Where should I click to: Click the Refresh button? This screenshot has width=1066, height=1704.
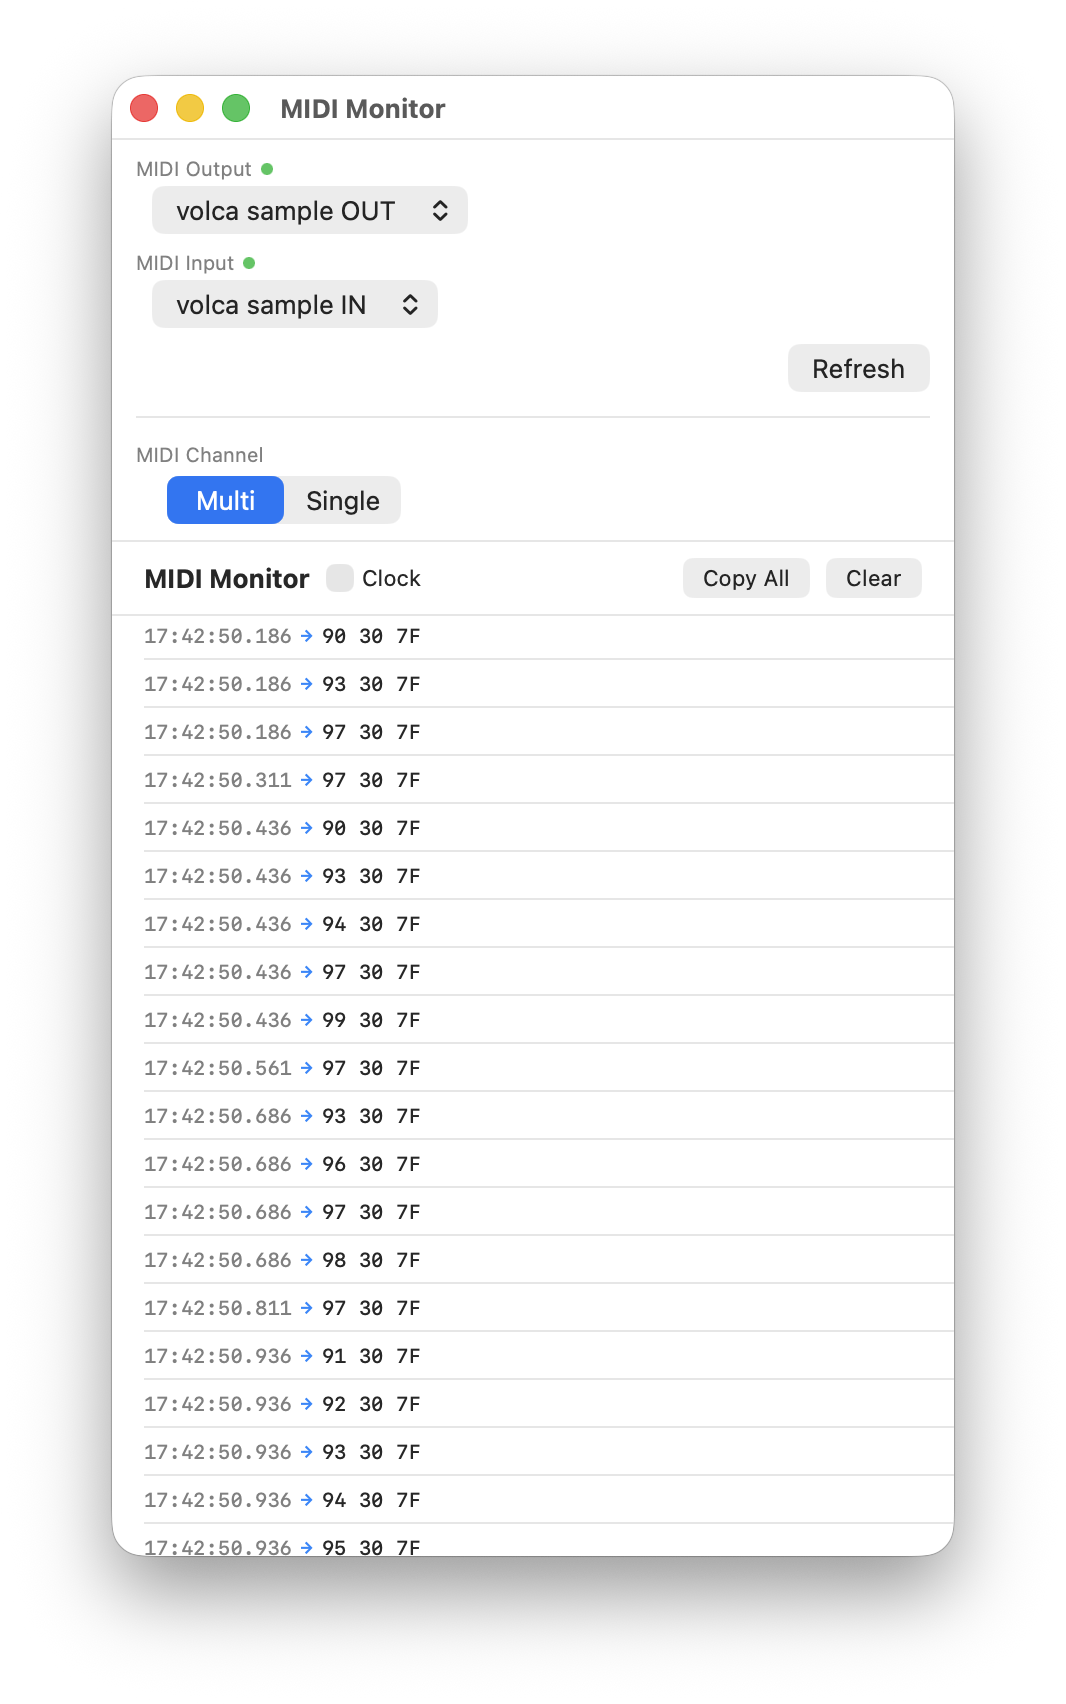point(858,368)
